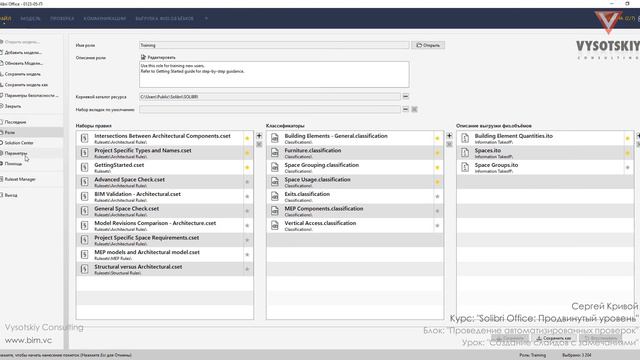Select the Vertical Access.classification row
Image resolution: width=640 pixels, height=360 pixels.
[x=355, y=225]
